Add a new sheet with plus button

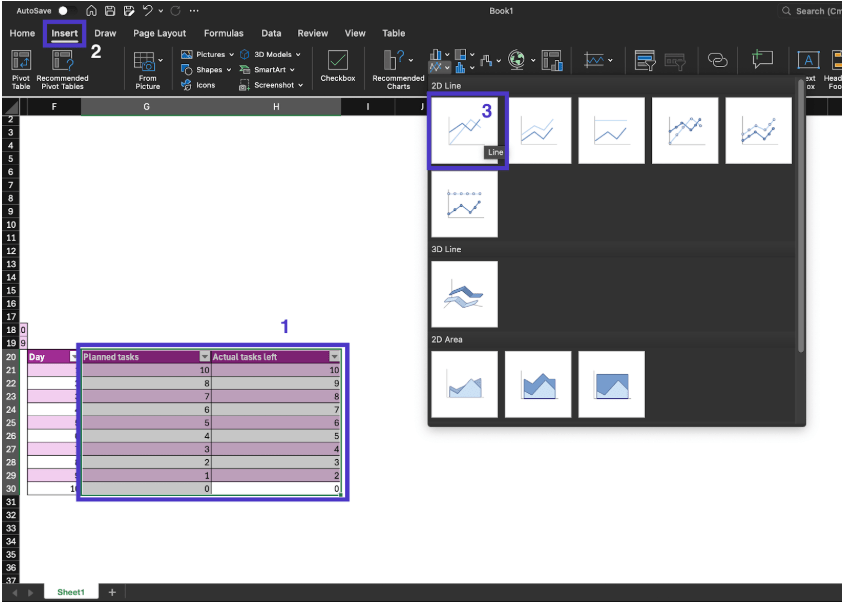coord(112,592)
